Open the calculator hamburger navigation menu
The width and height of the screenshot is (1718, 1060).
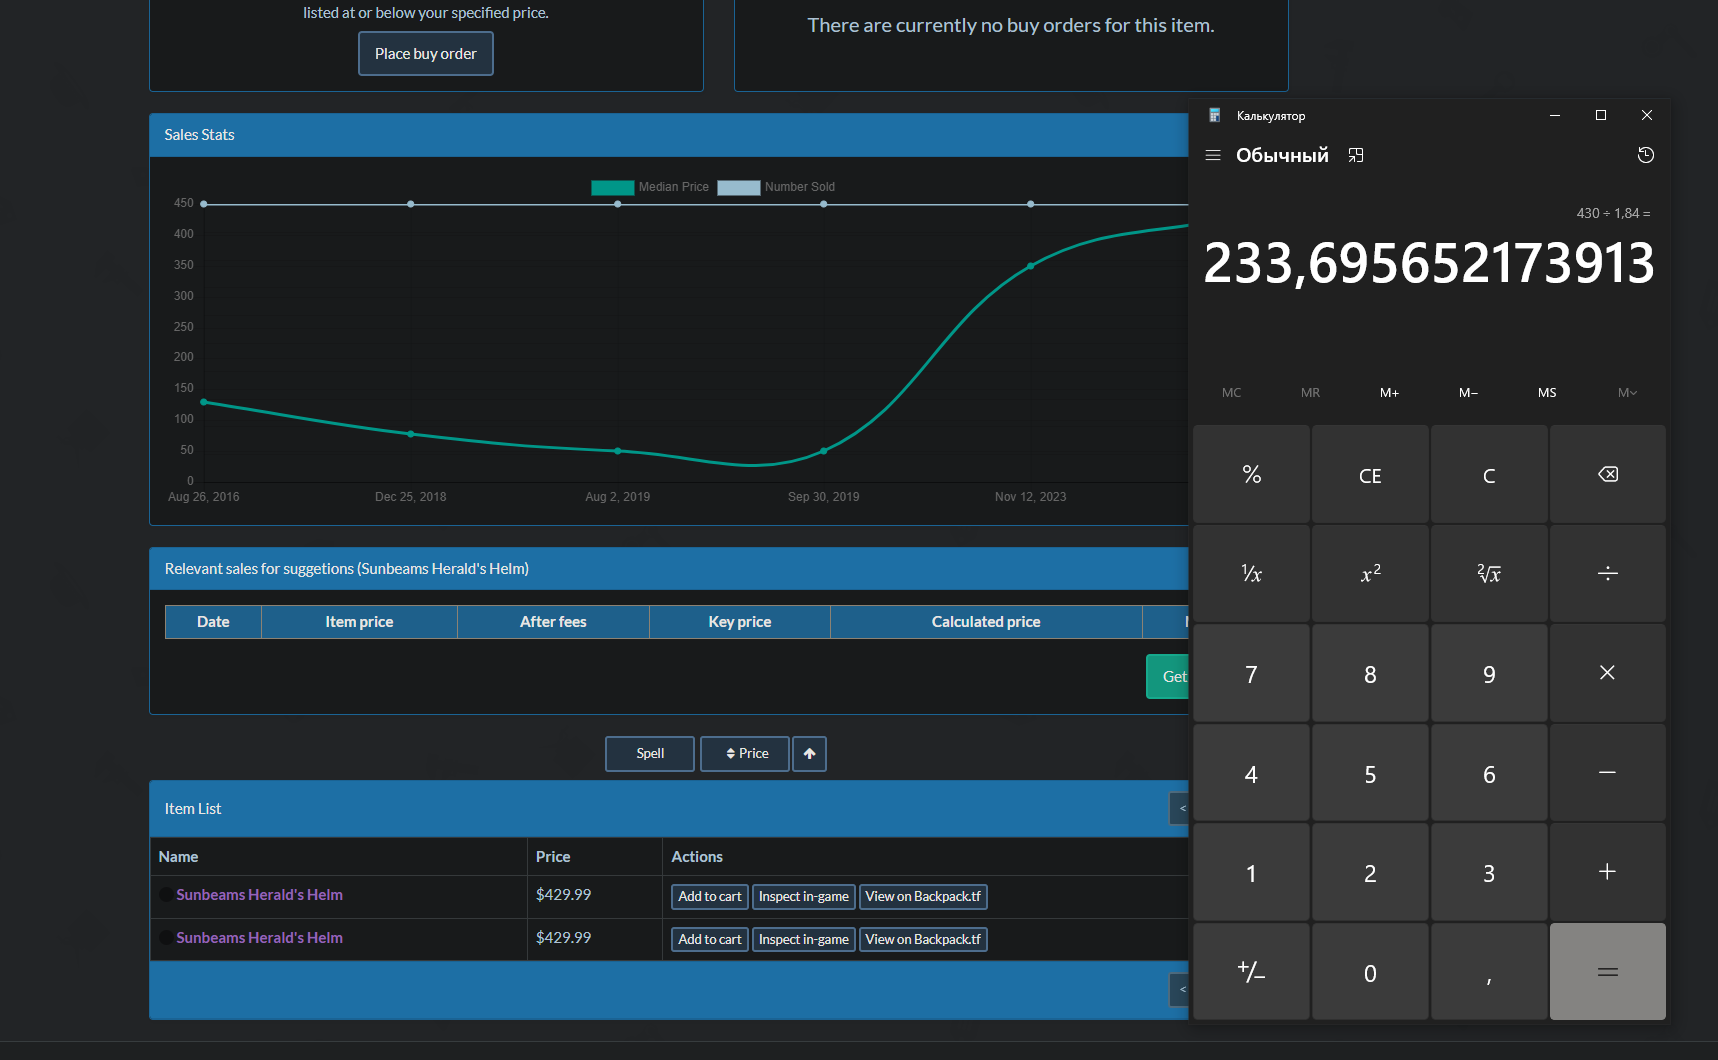1213,155
